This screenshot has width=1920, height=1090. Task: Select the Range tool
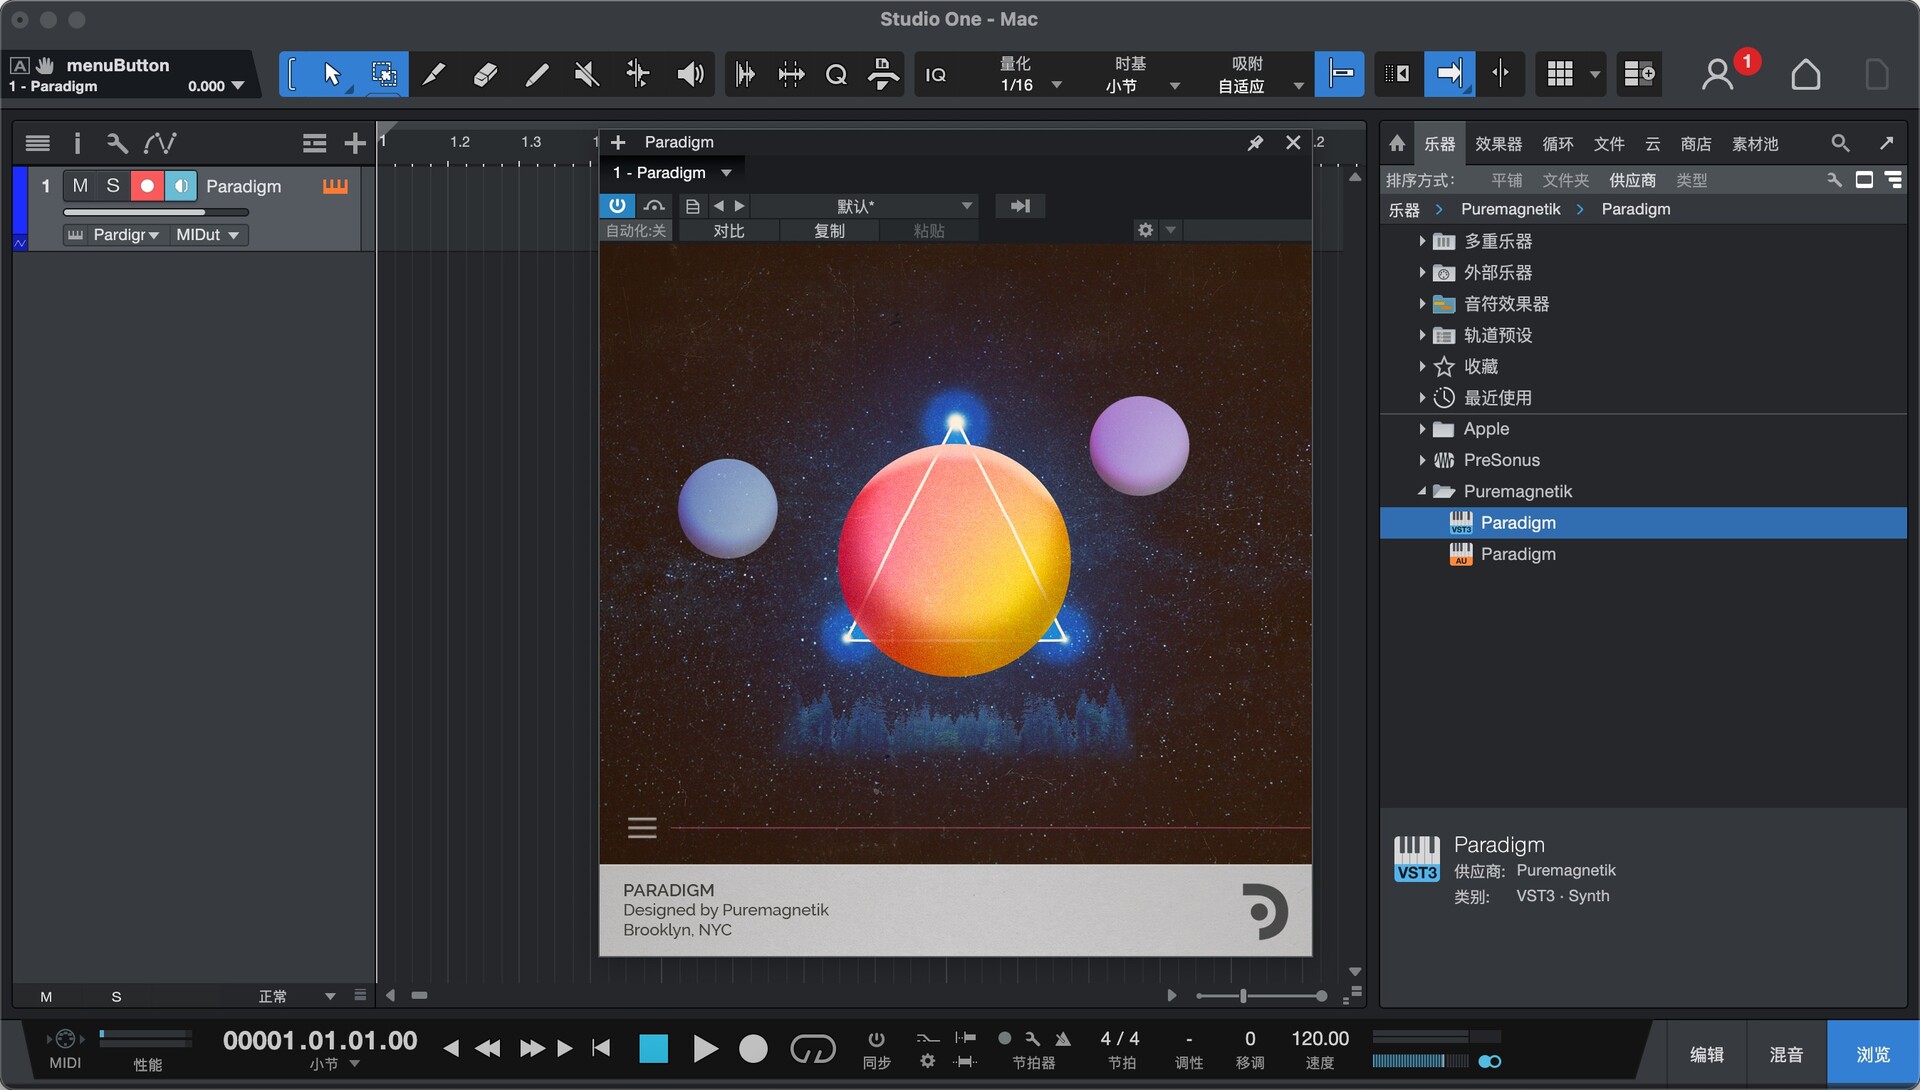(384, 74)
